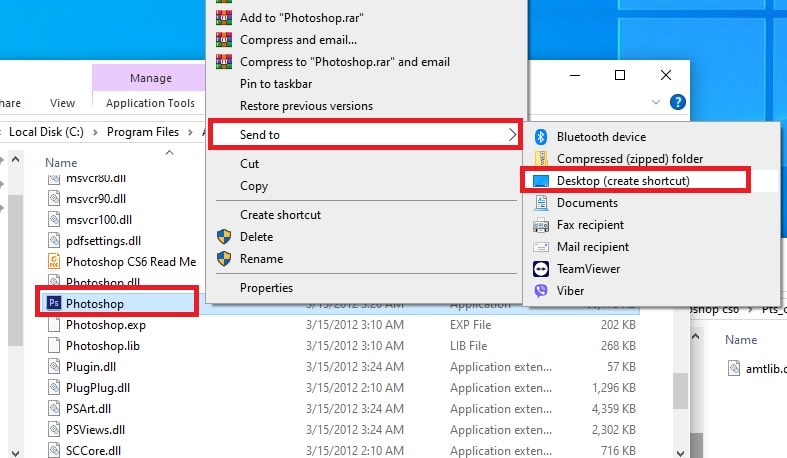The width and height of the screenshot is (787, 458).
Task: Choose Cut from context menu
Action: pos(366,164)
